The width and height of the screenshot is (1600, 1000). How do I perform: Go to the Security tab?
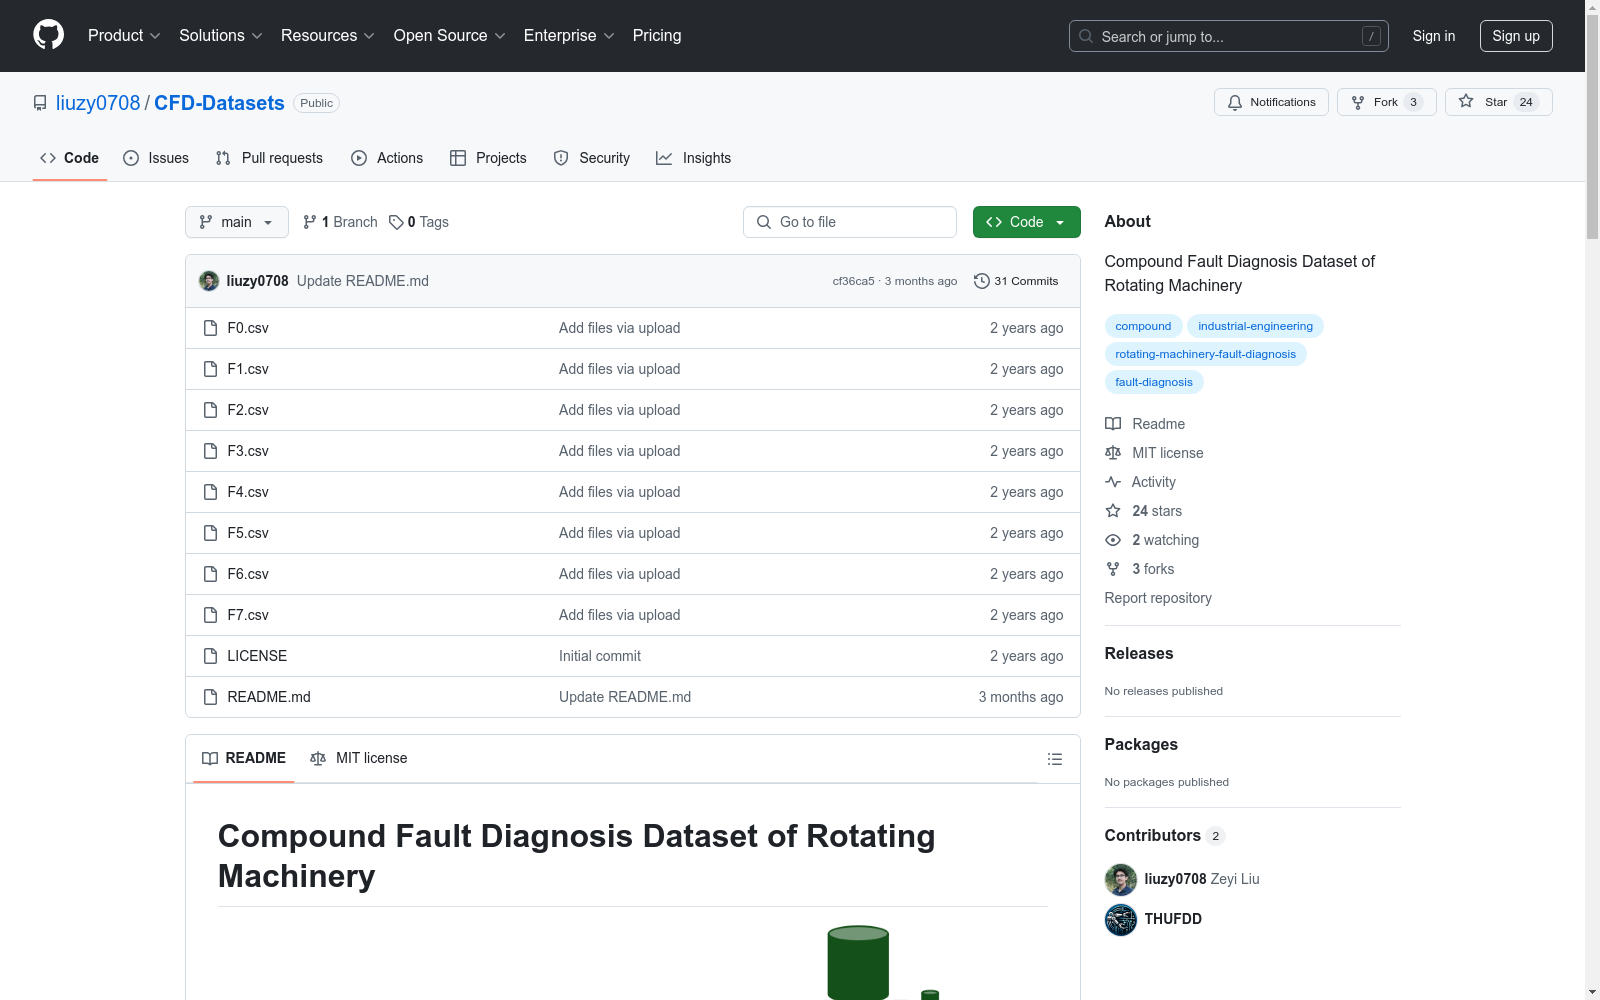coord(592,158)
